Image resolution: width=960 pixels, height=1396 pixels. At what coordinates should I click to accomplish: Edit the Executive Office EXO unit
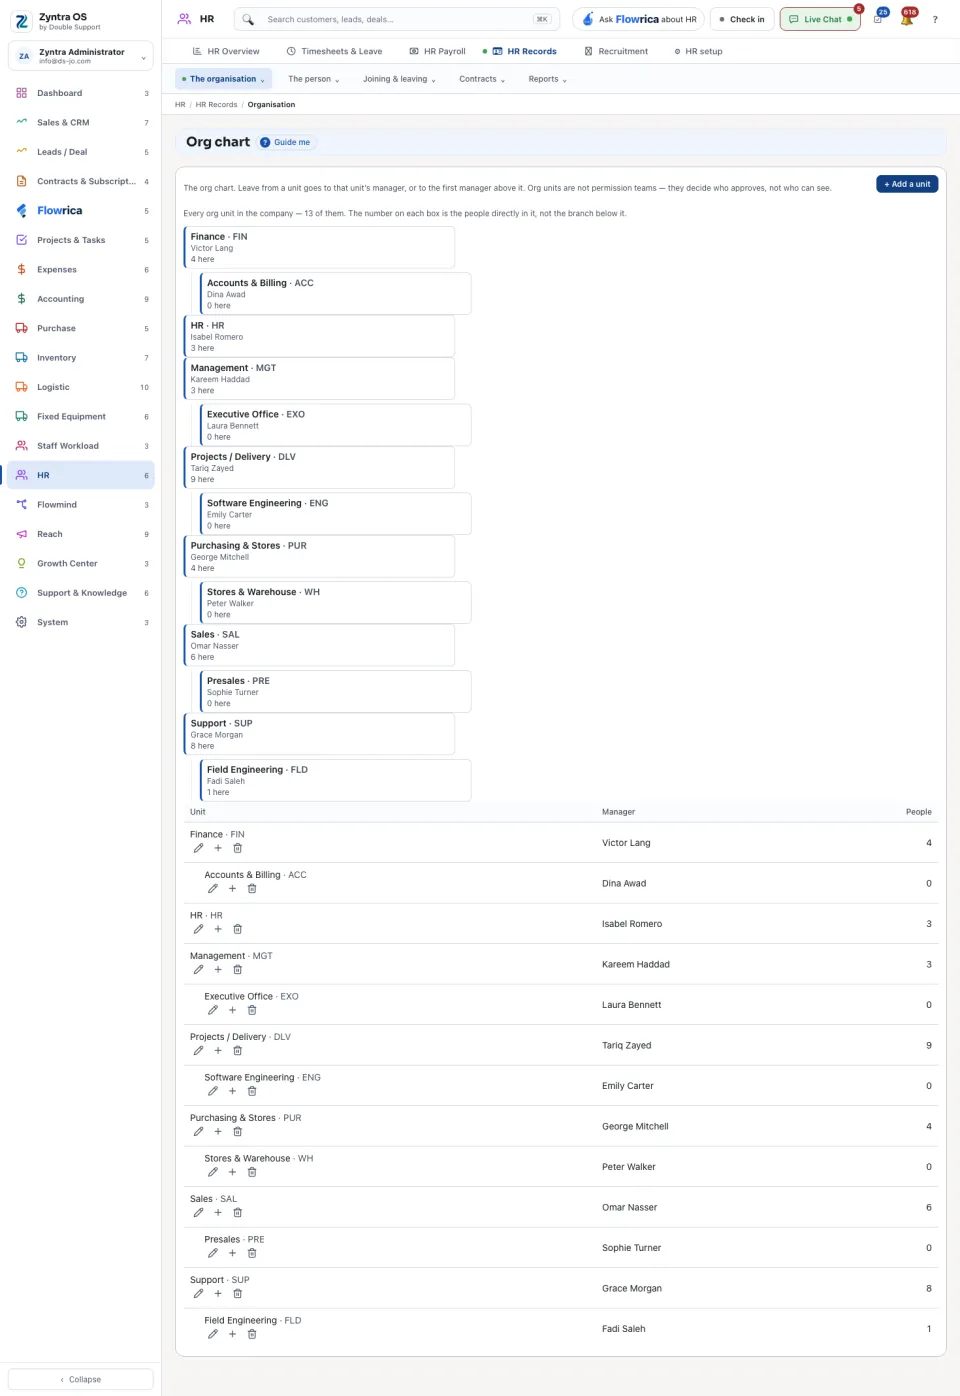pyautogui.click(x=212, y=1010)
